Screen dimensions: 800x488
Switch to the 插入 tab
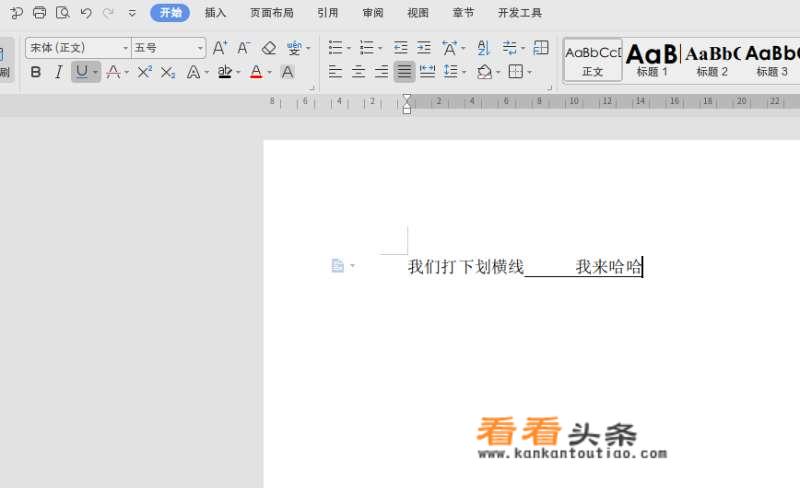[215, 13]
